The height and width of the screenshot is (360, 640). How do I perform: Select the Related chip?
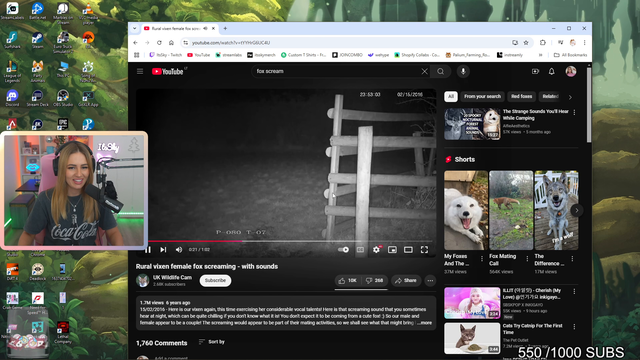point(550,96)
